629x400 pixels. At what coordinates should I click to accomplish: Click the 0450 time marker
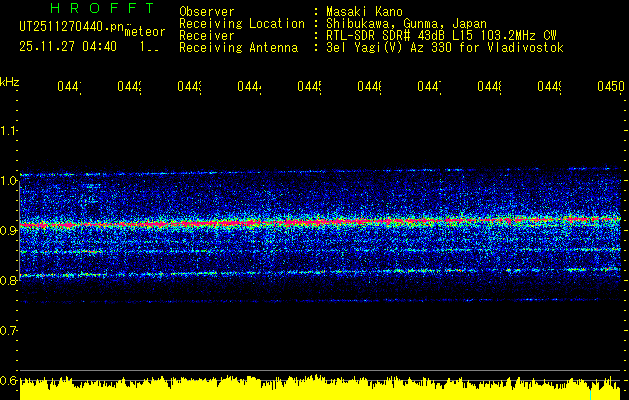coord(610,88)
